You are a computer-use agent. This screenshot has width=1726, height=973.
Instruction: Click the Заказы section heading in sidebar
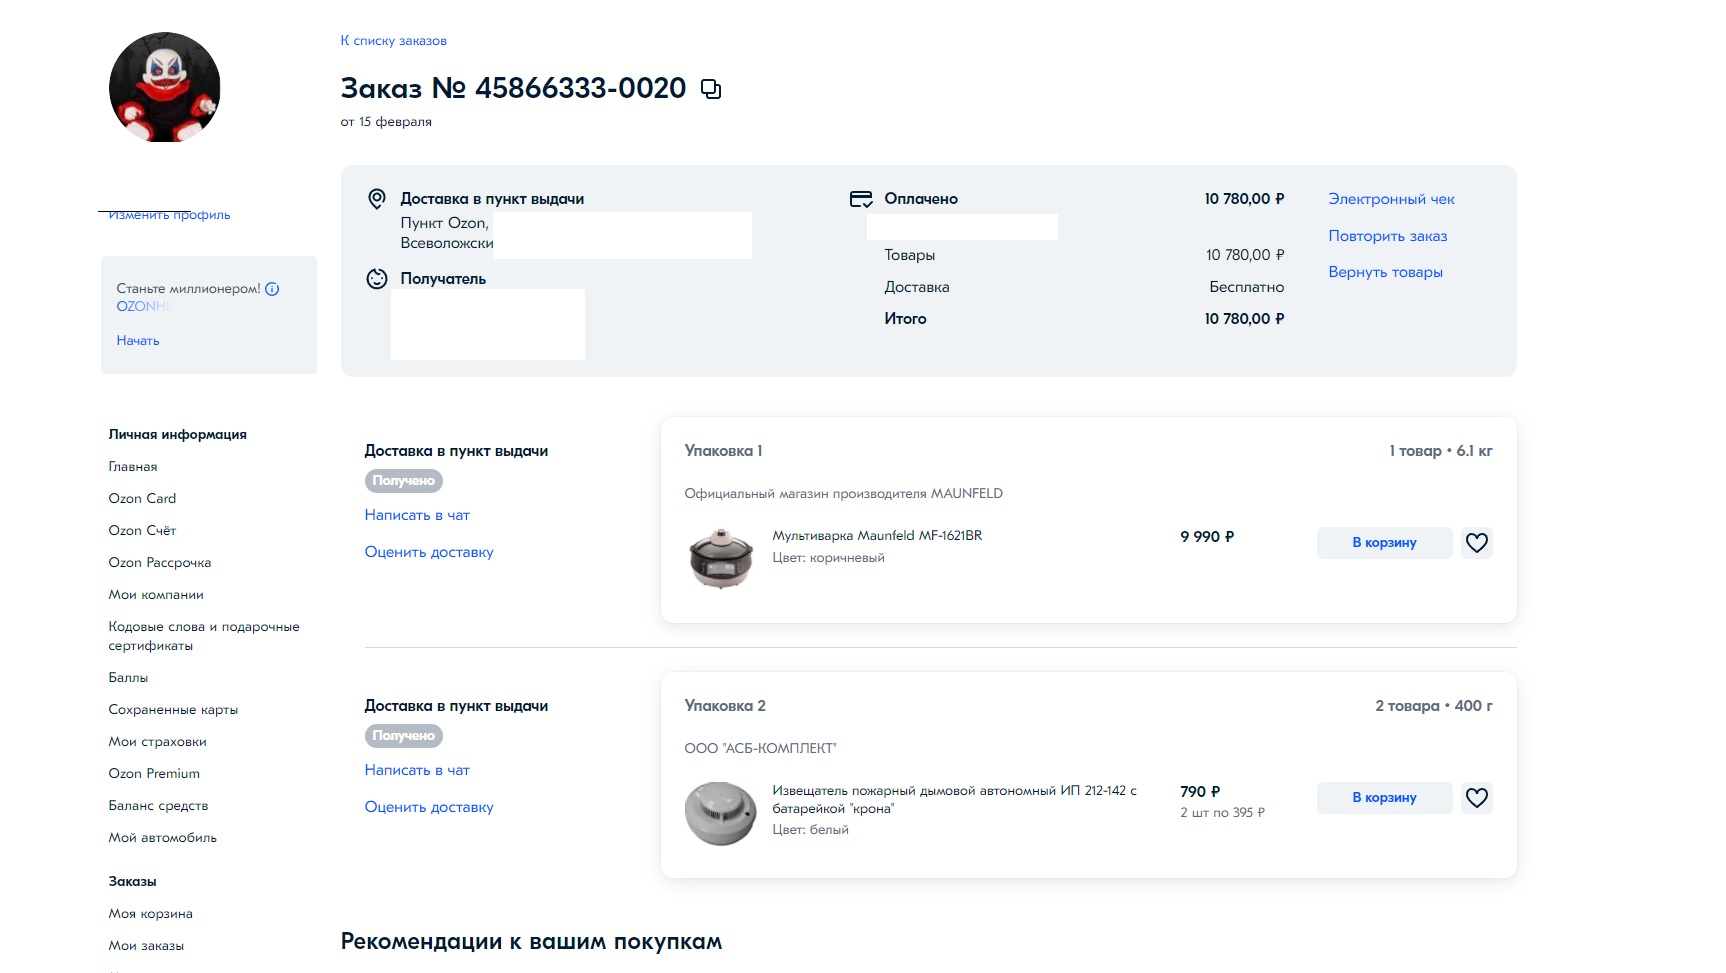(133, 882)
